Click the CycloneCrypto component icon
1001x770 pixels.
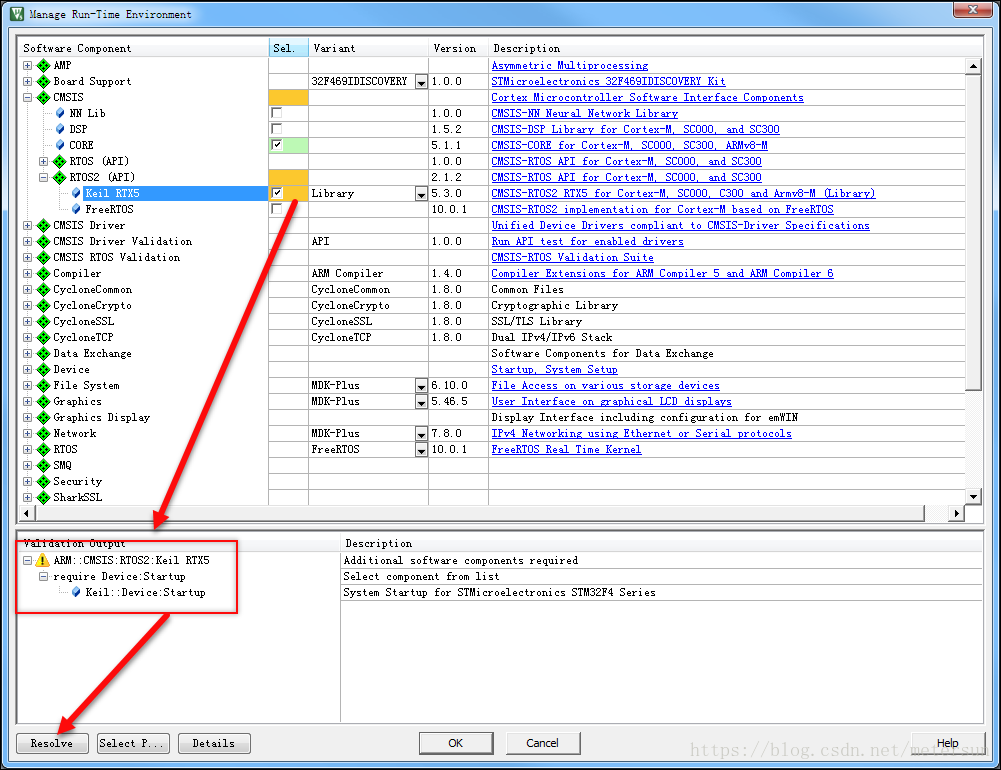click(x=43, y=305)
